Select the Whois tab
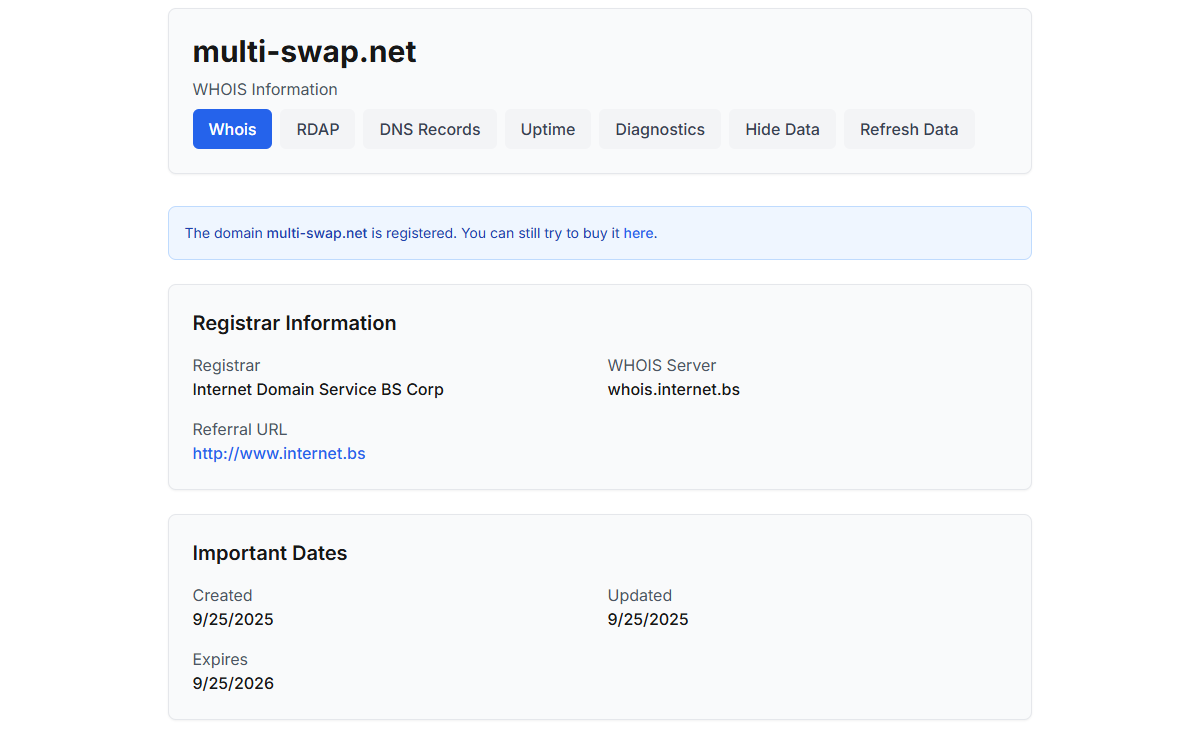This screenshot has height=733, width=1197. coord(232,129)
